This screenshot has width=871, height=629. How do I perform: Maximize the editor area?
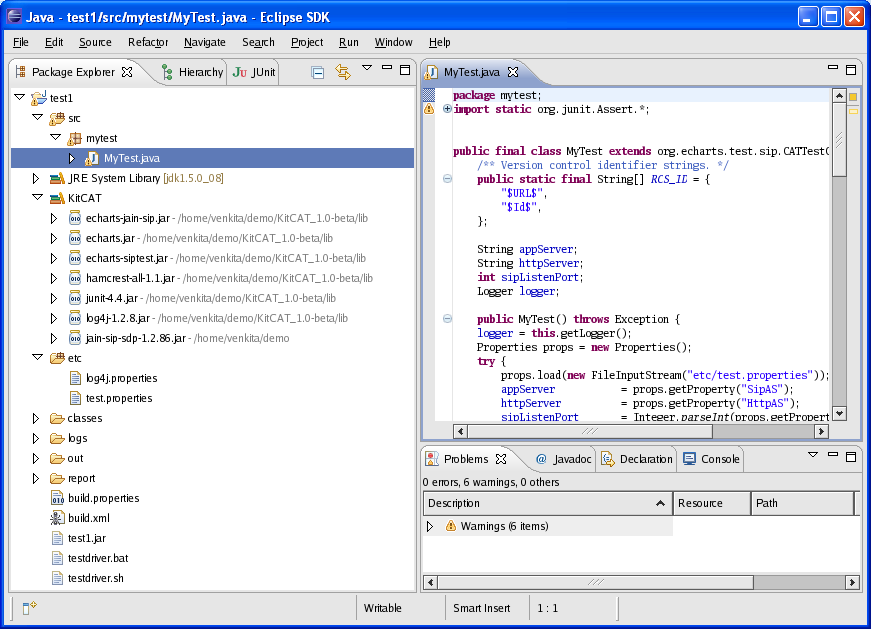click(850, 69)
